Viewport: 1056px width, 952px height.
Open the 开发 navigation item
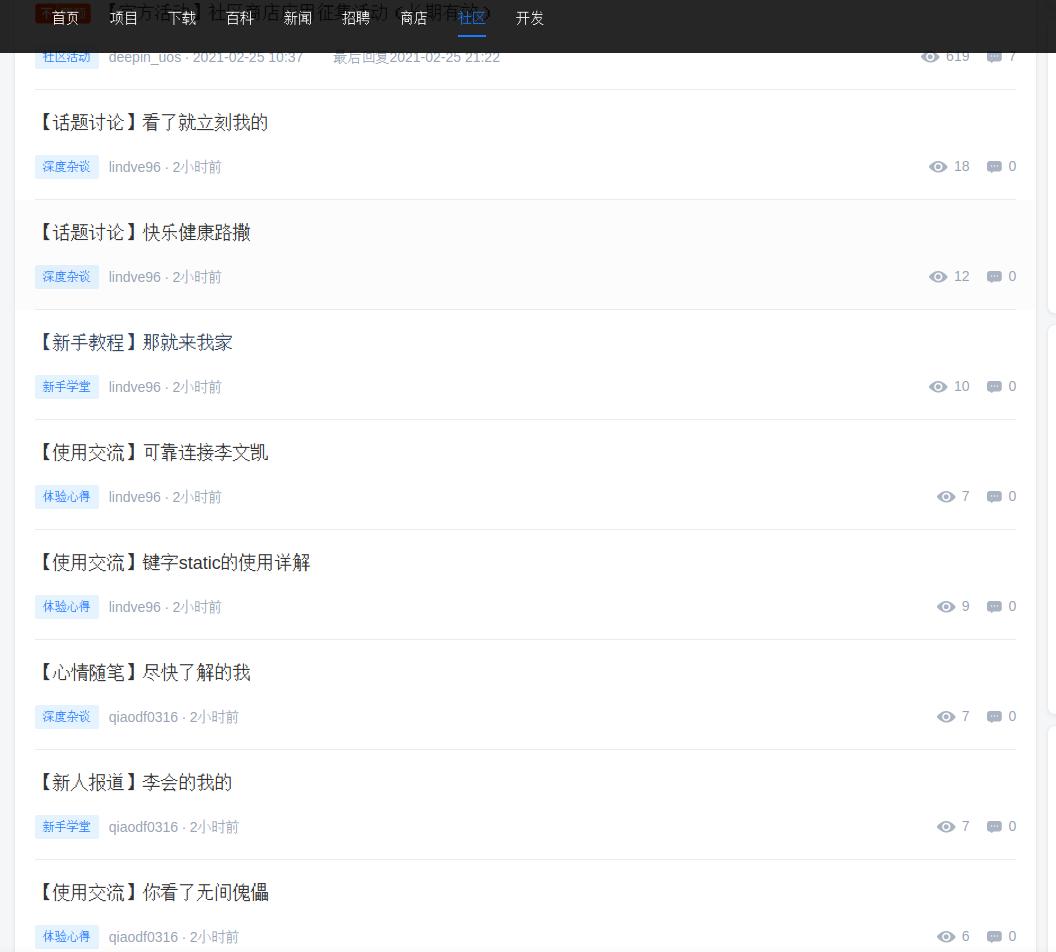[529, 18]
